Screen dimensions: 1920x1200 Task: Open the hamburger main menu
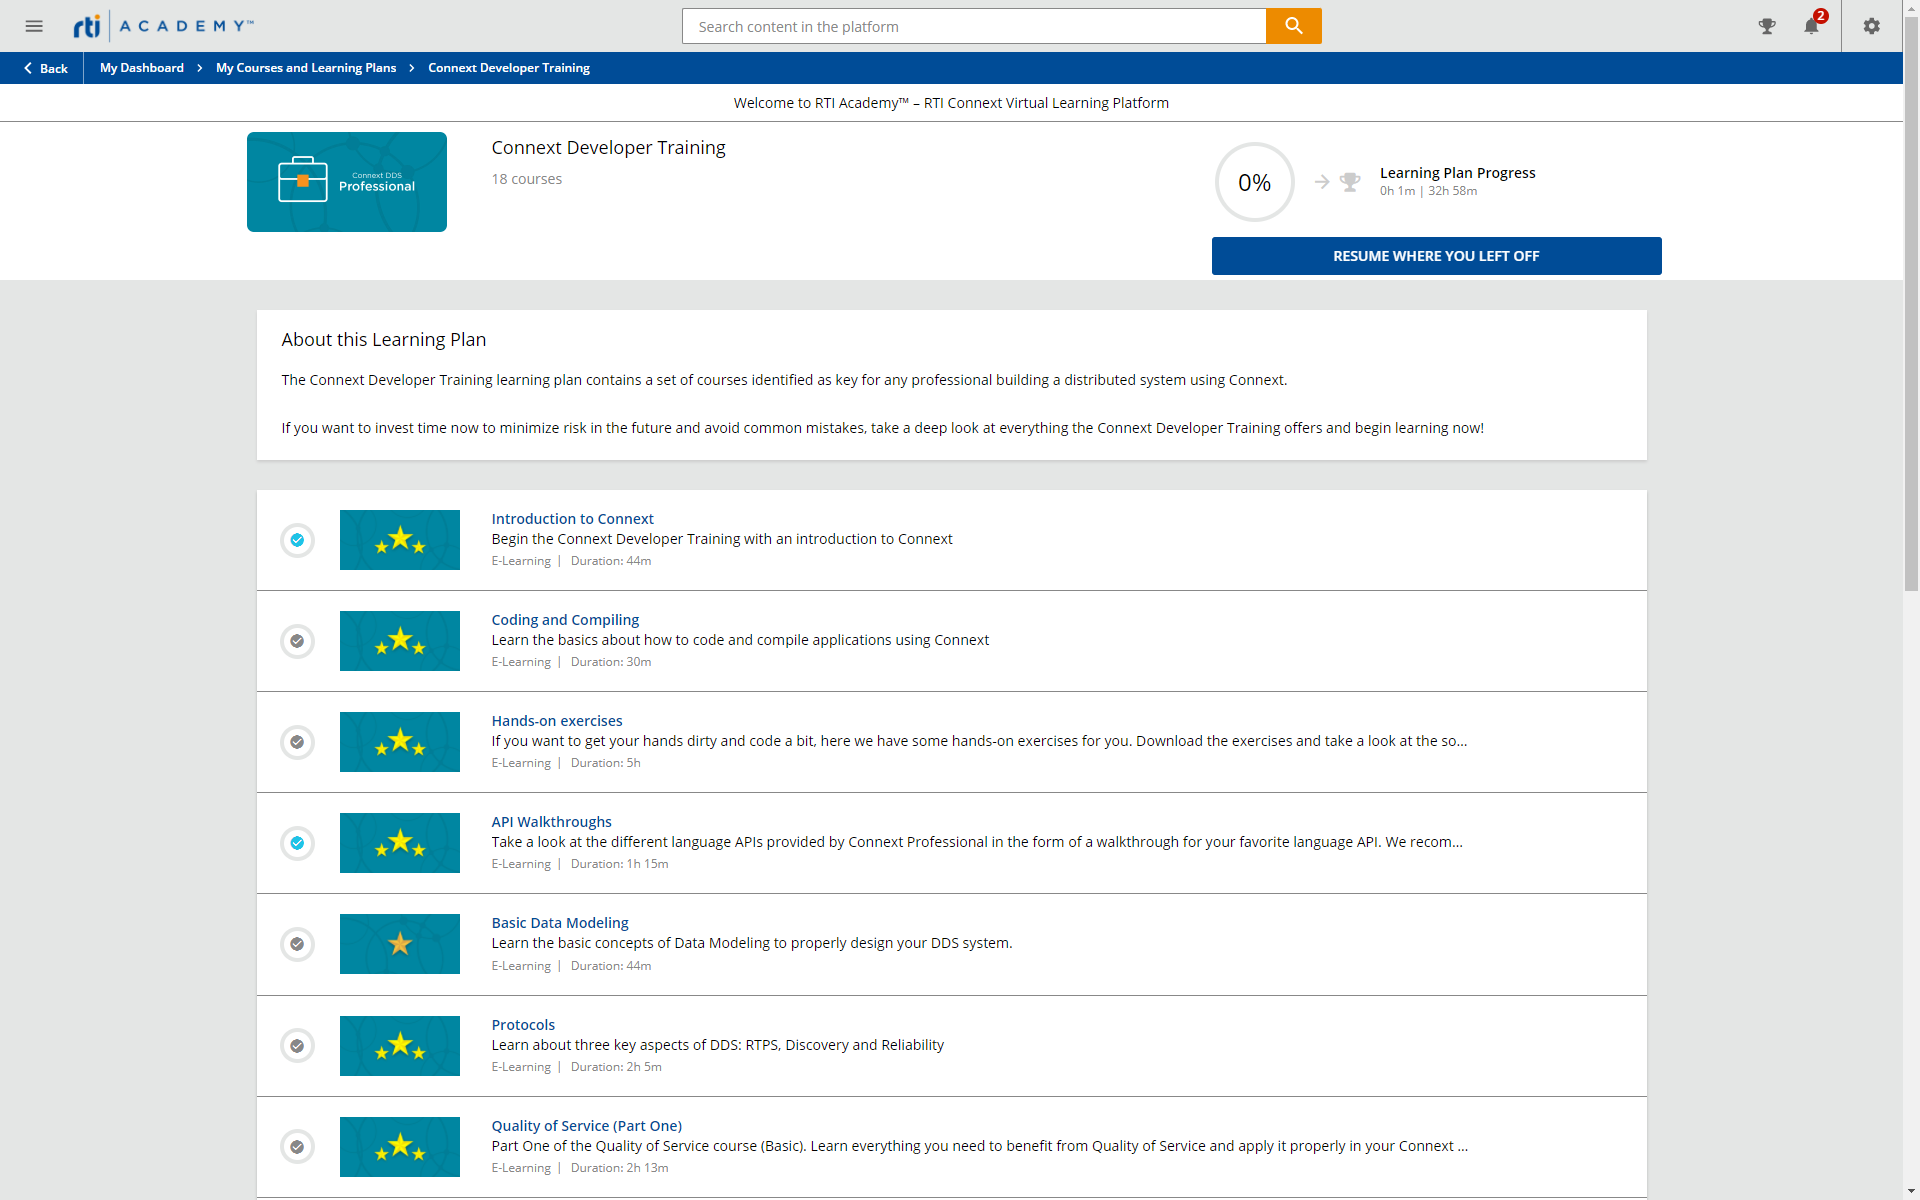tap(34, 26)
